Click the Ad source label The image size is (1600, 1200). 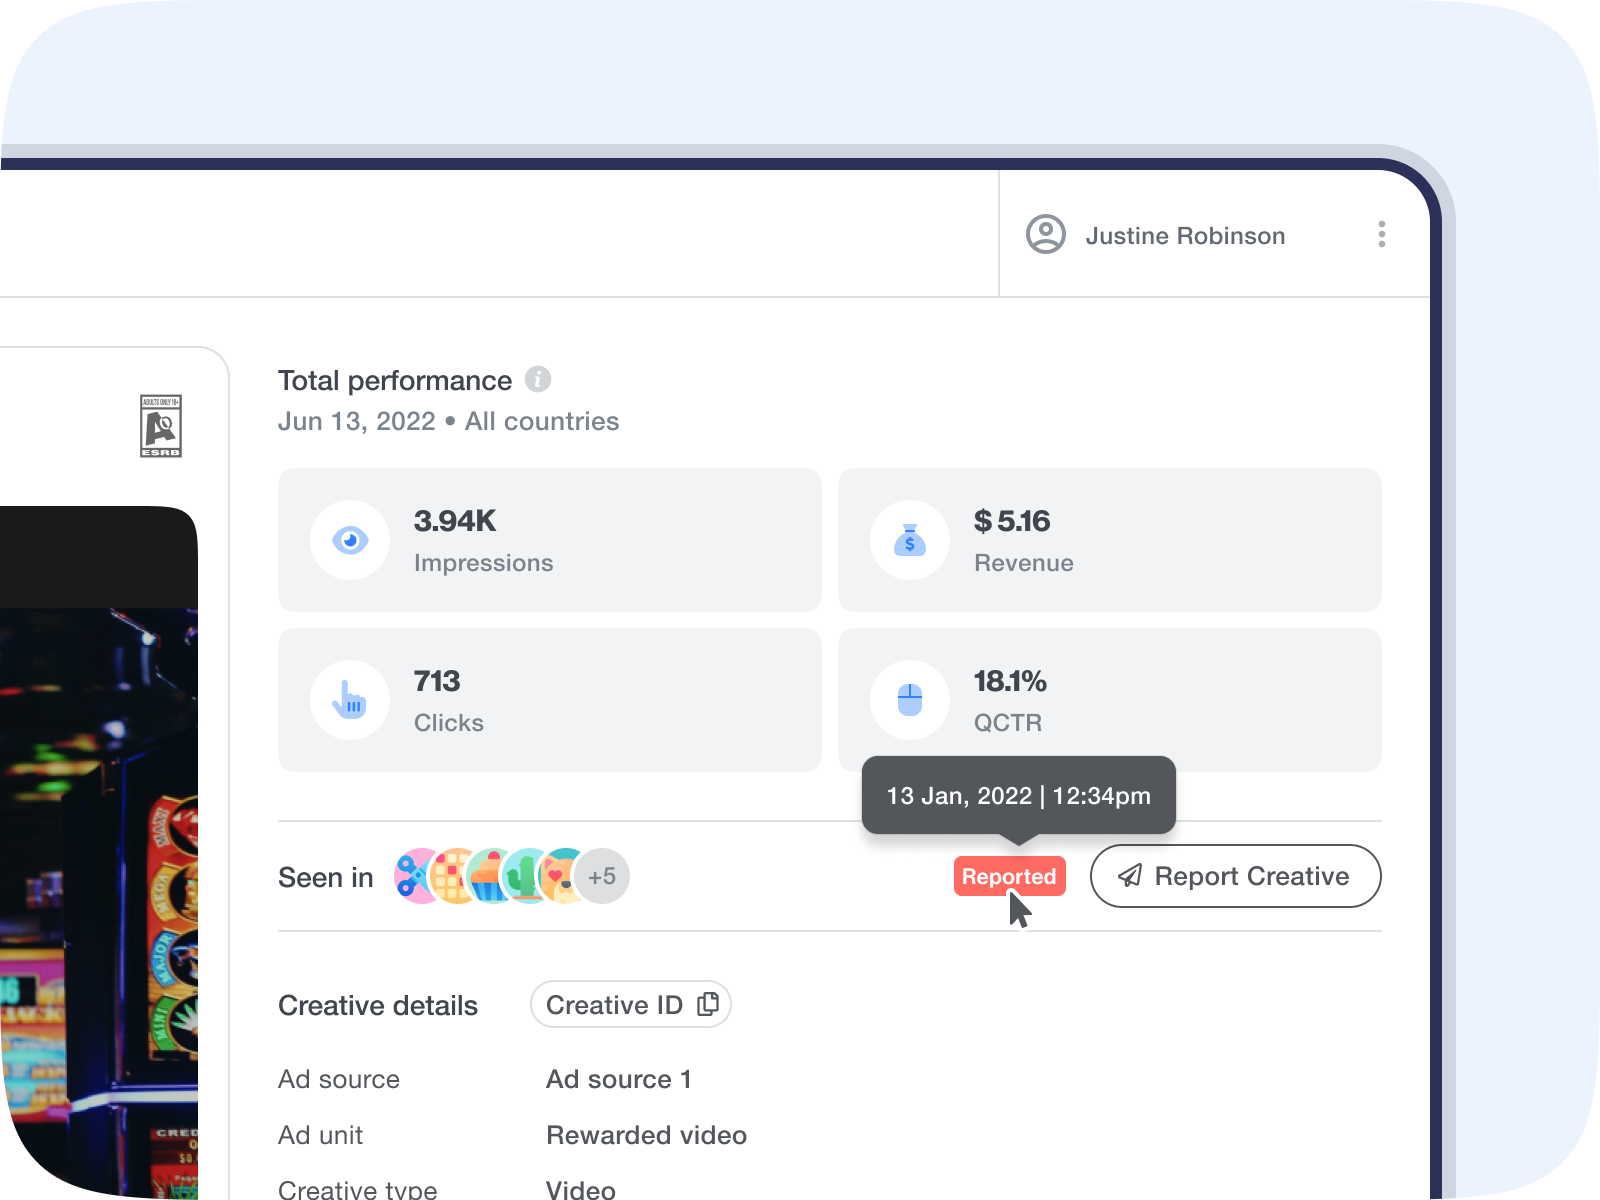coord(339,1079)
